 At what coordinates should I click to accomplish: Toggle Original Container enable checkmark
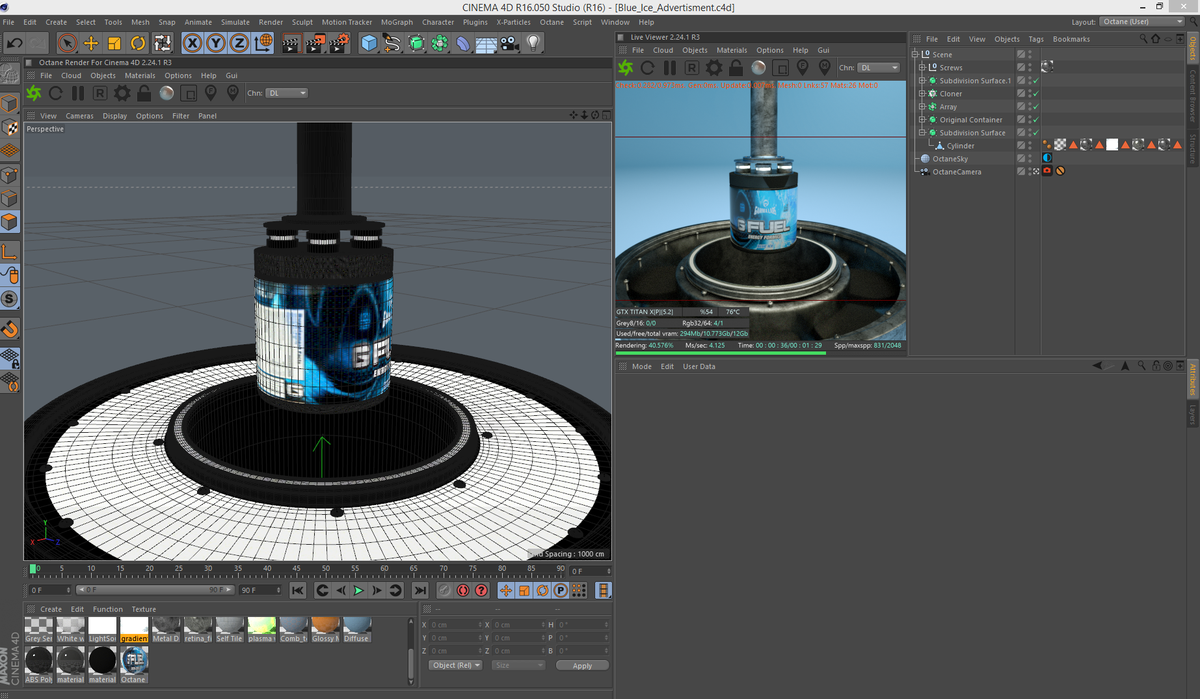(x=1035, y=120)
